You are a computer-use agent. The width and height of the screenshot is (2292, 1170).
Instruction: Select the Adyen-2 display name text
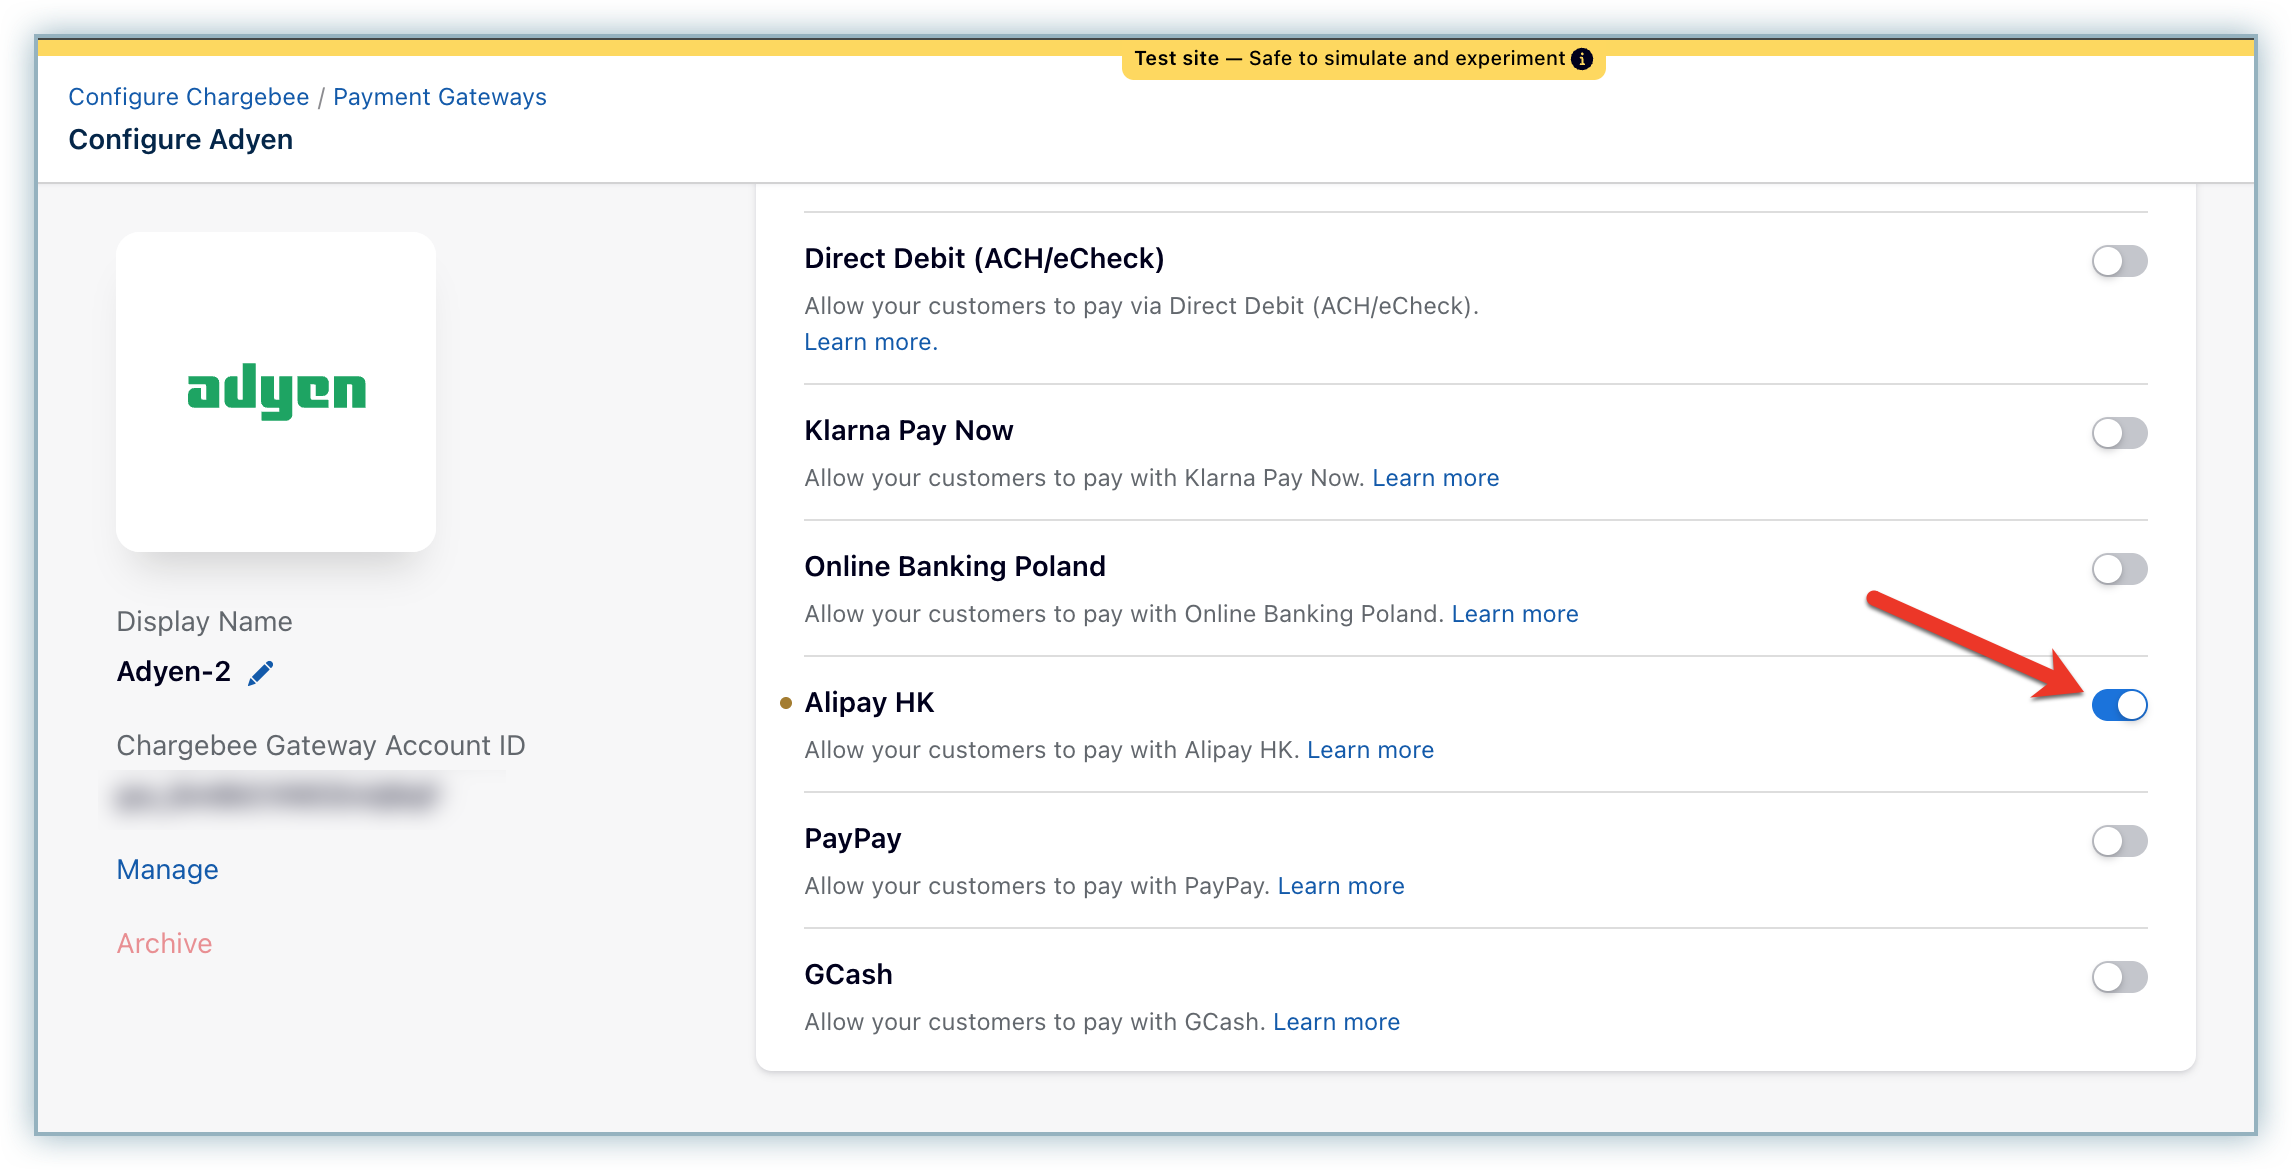(174, 672)
